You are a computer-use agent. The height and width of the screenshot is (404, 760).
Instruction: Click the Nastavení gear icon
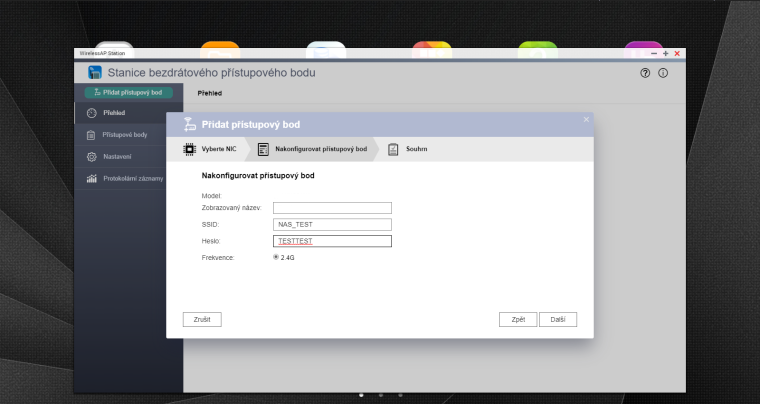92,157
